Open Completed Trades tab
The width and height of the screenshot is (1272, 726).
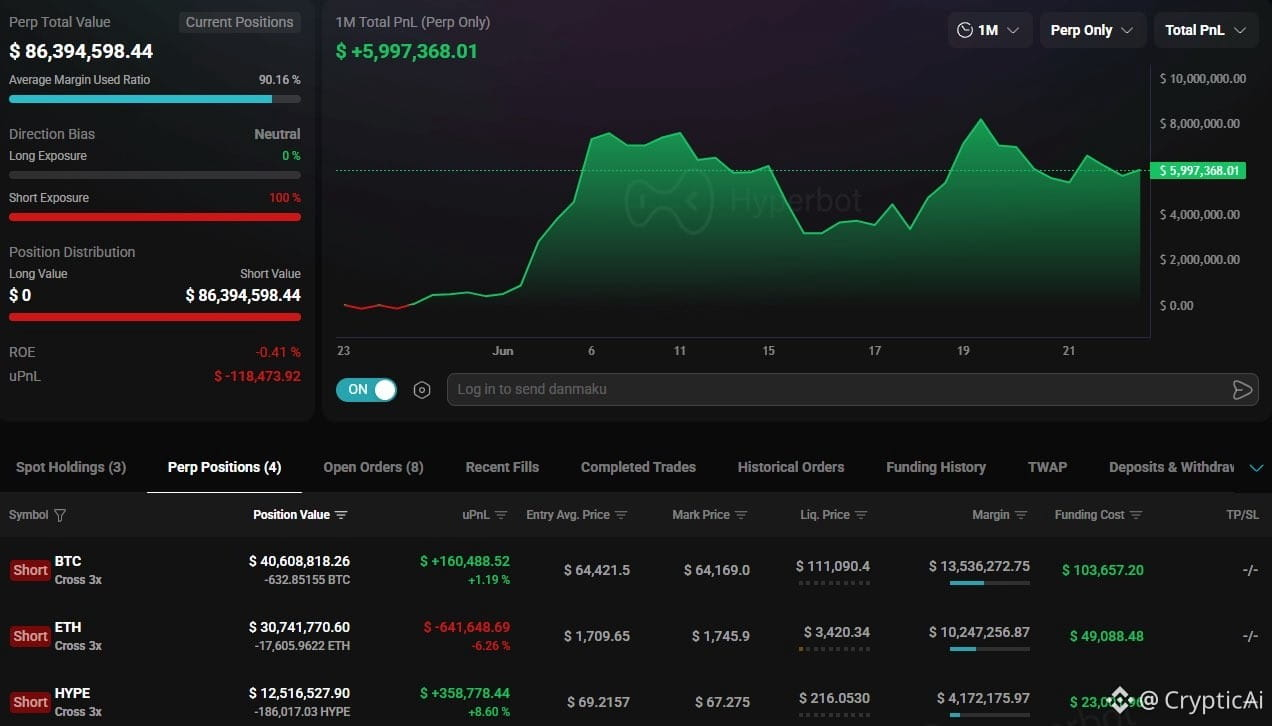(x=638, y=467)
